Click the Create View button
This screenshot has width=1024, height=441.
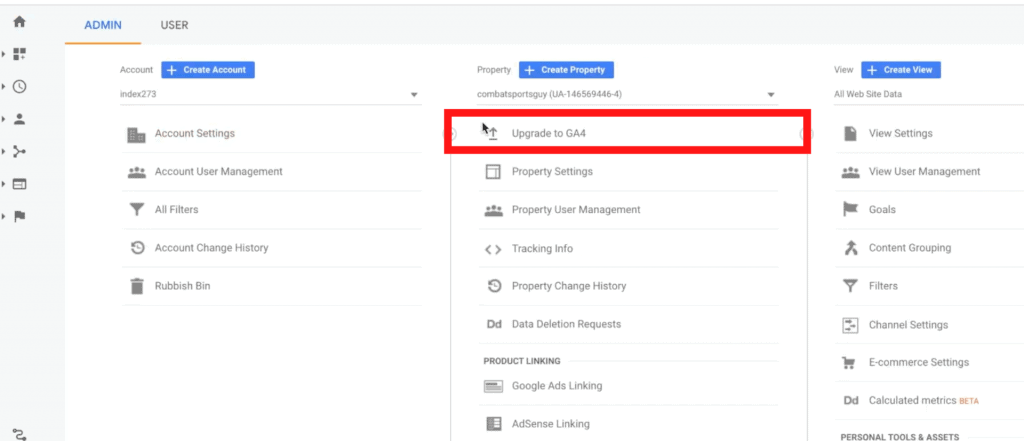click(x=901, y=70)
